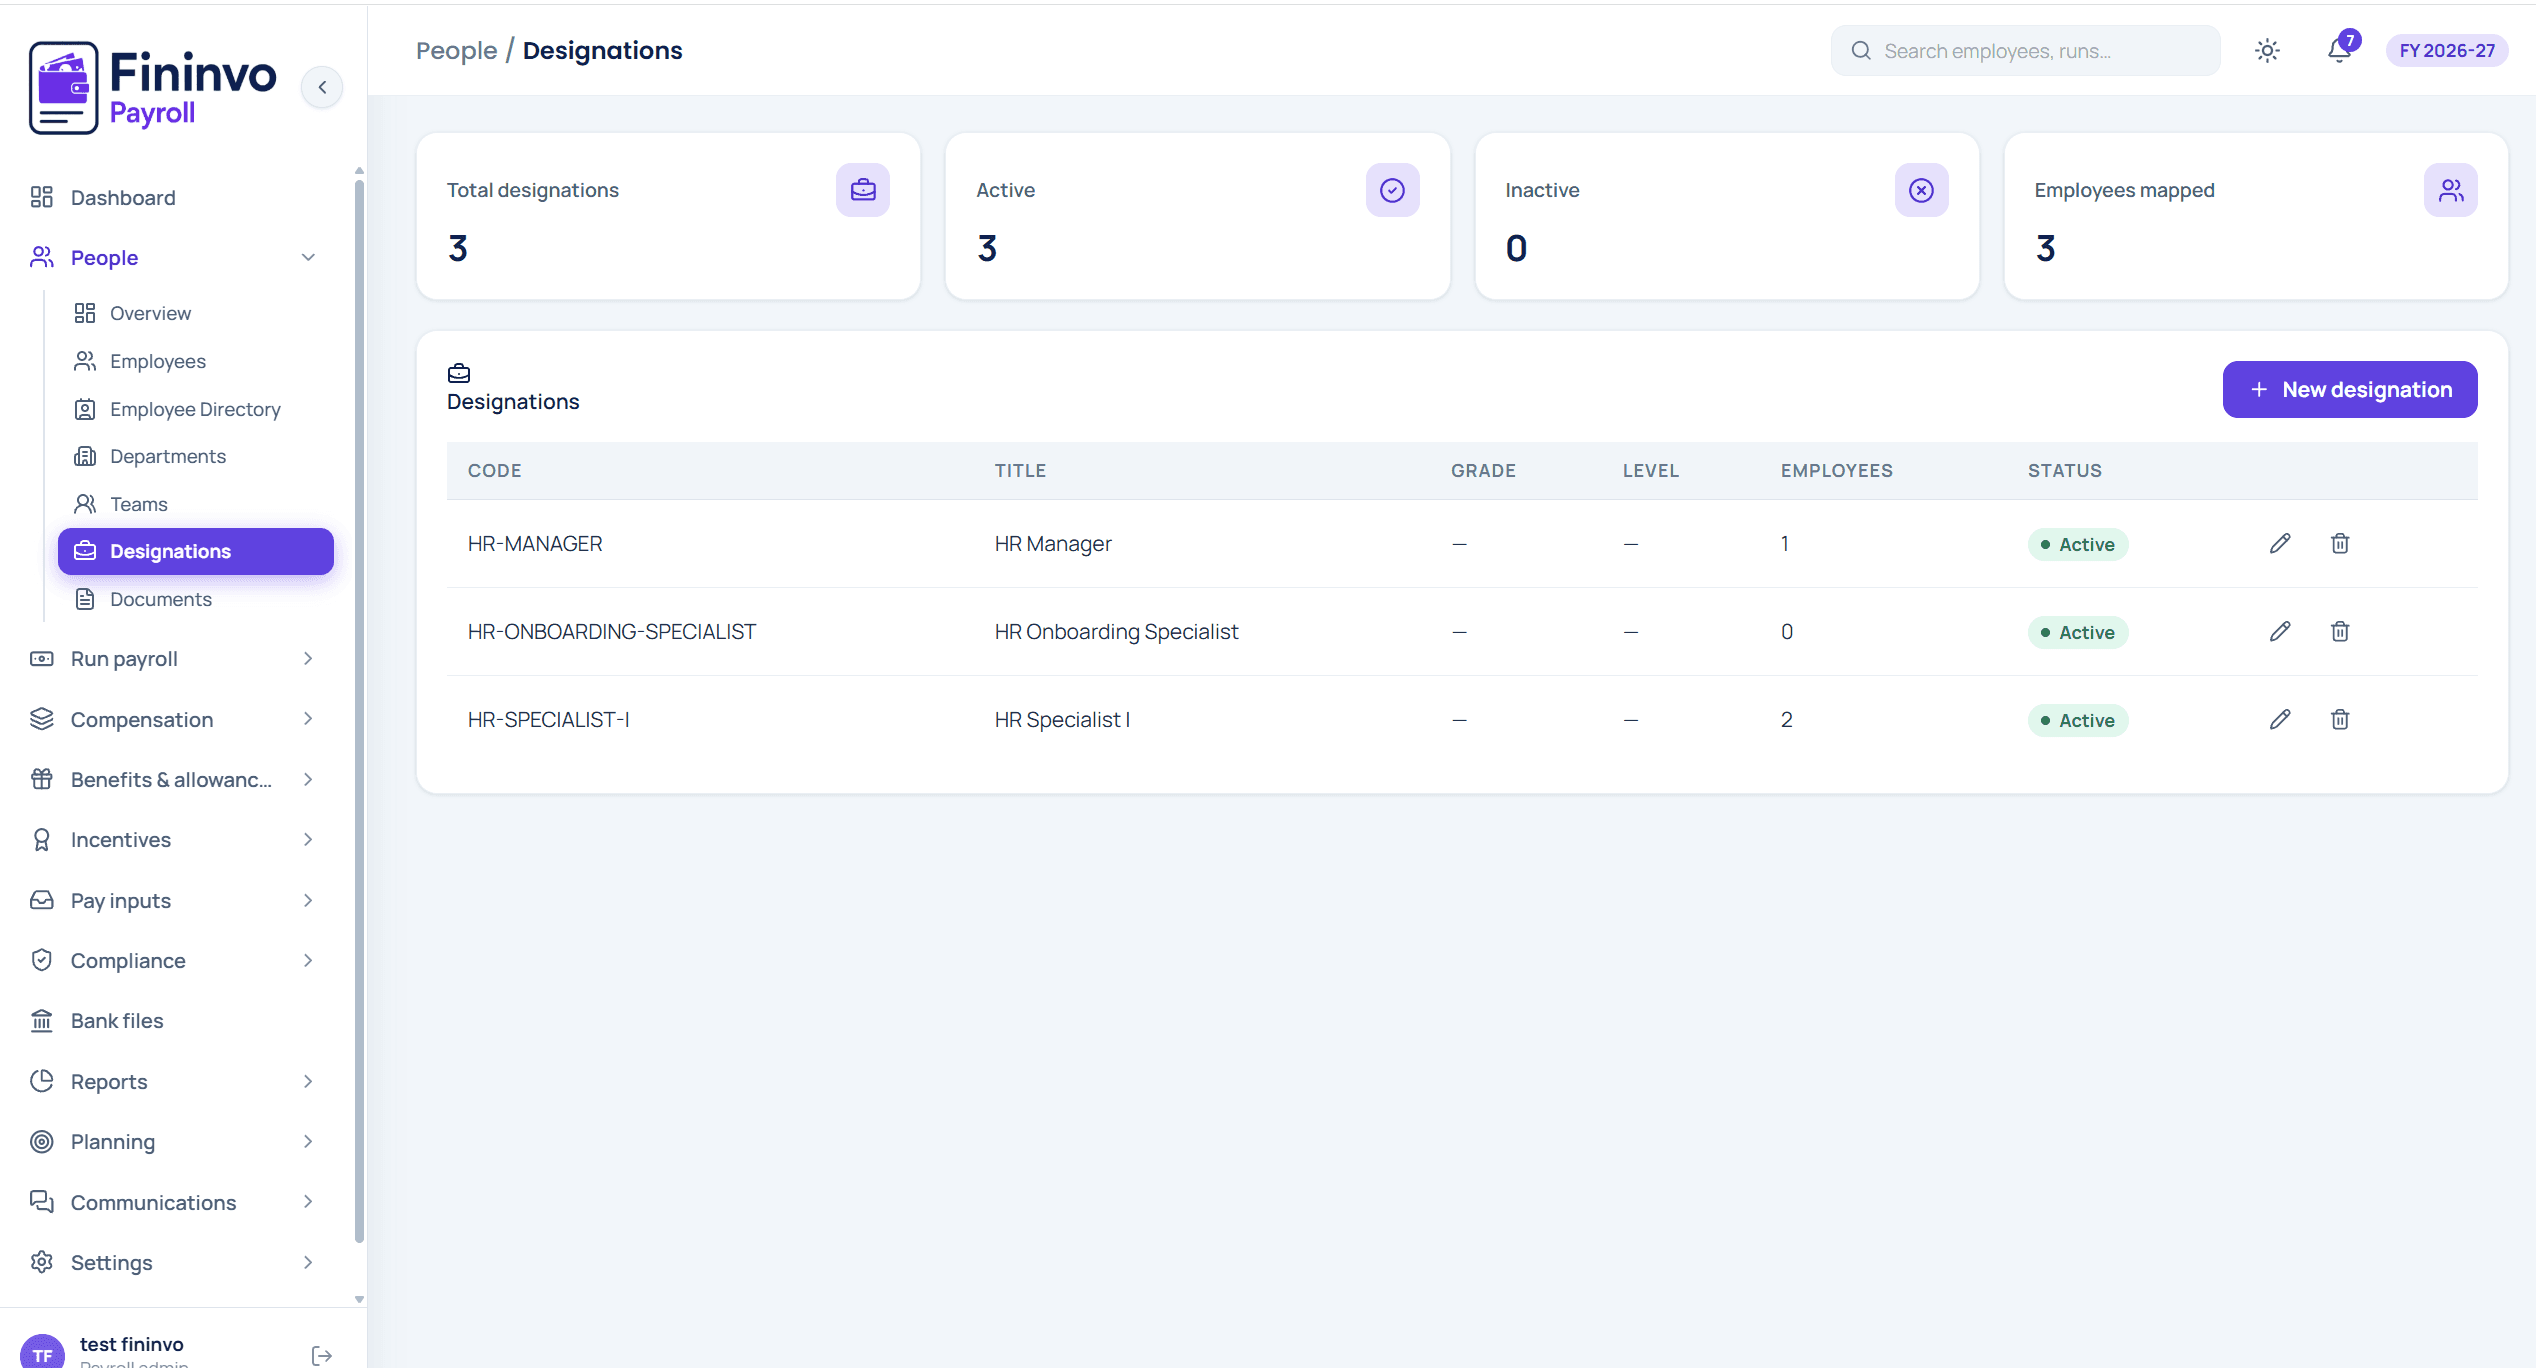Edit the HR-MANAGER designation pencil icon
Screen dimensions: 2536x1368
point(2280,543)
